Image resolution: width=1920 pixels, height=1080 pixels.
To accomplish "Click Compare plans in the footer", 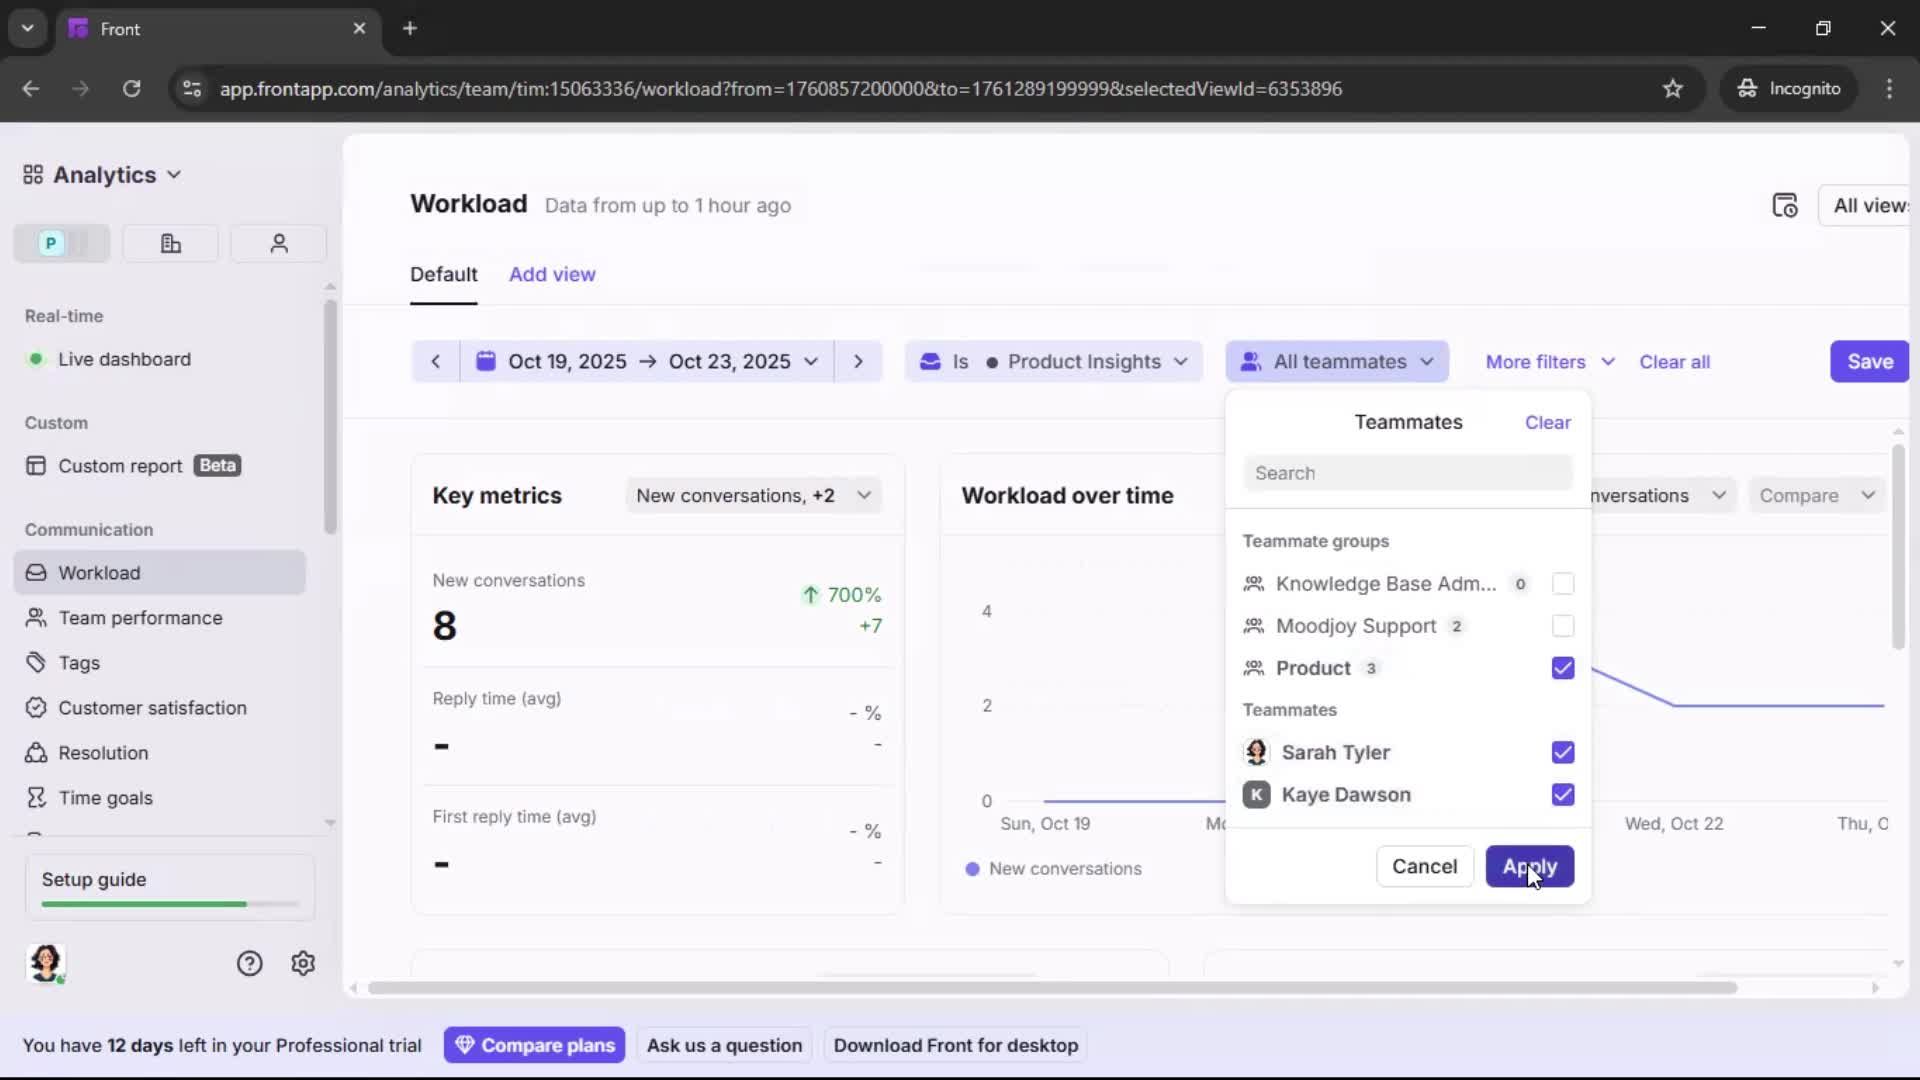I will [x=534, y=1044].
